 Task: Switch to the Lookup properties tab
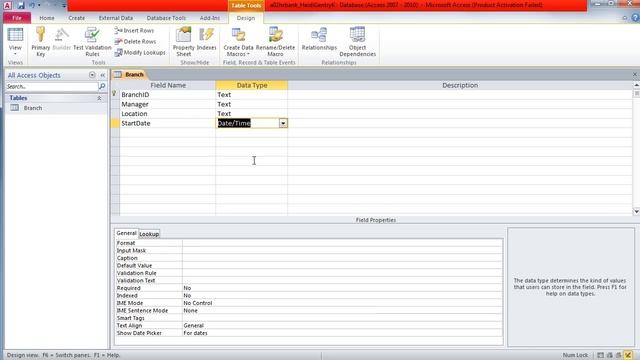click(149, 234)
